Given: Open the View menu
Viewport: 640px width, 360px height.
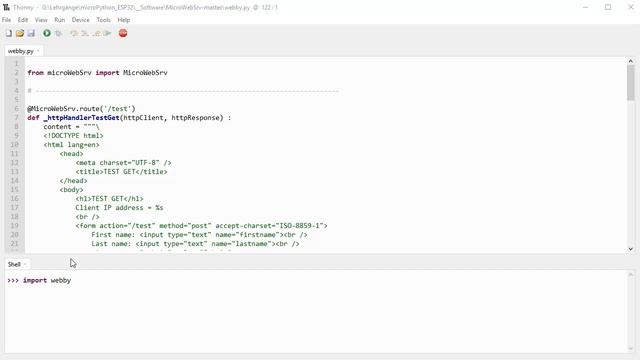Looking at the screenshot, I should point(41,20).
